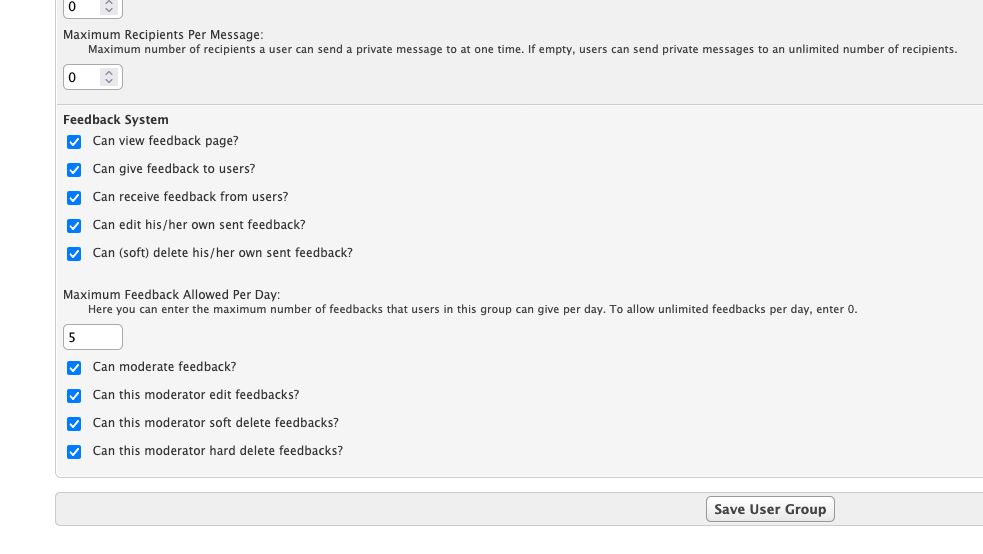Image resolution: width=983 pixels, height=554 pixels.
Task: Uncheck 'Can (soft) delete his/her own sent feedback?'
Action: click(x=74, y=254)
